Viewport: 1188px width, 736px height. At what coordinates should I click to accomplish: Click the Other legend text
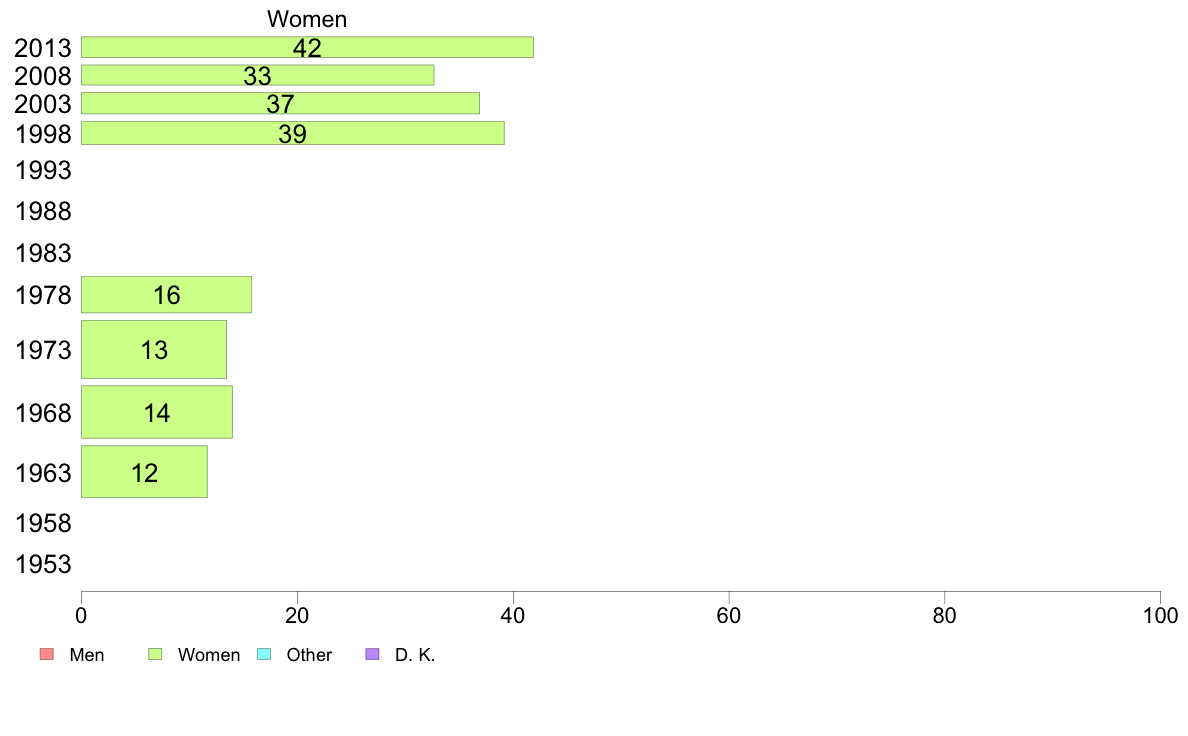[309, 655]
